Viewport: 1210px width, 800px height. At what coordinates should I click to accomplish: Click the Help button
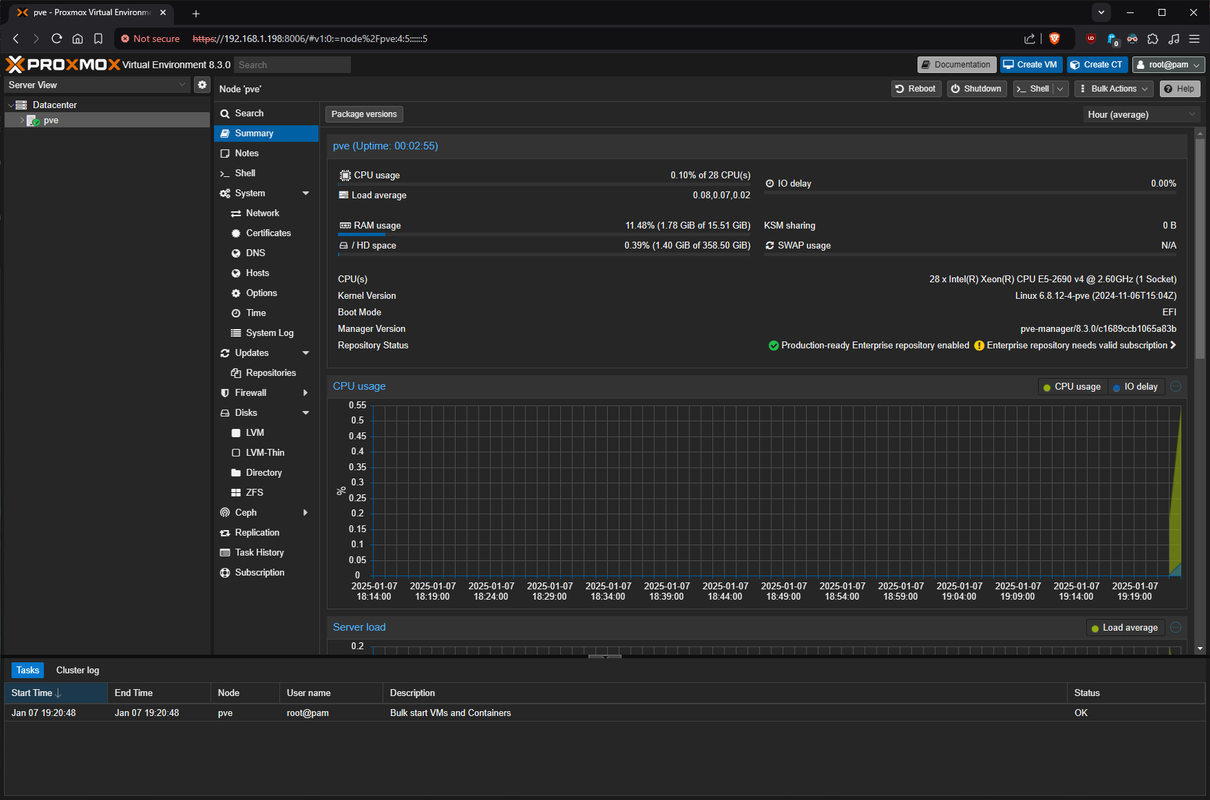point(1179,88)
